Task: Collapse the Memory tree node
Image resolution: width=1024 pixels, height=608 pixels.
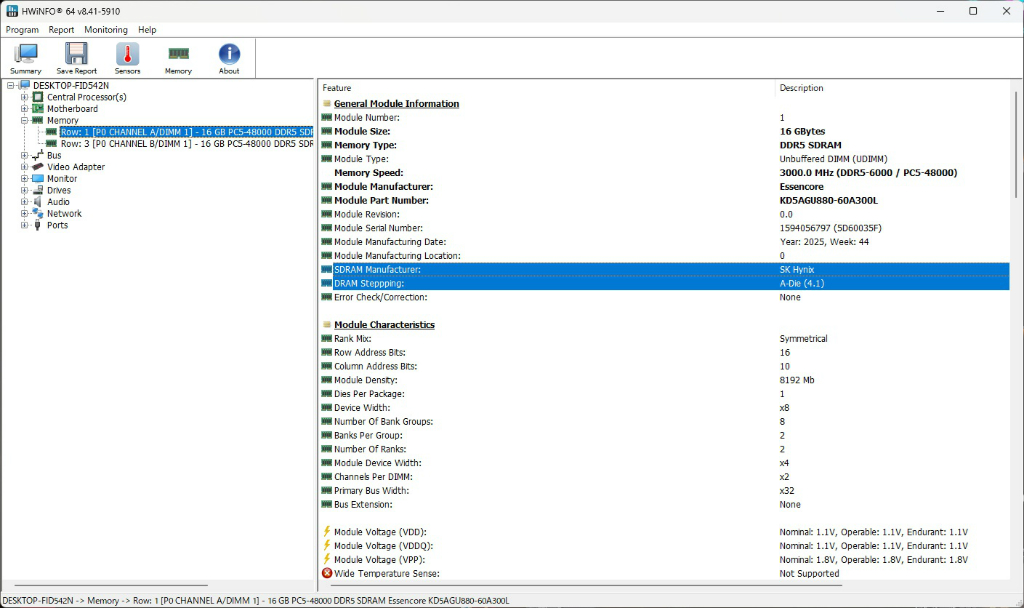Action: (x=24, y=121)
